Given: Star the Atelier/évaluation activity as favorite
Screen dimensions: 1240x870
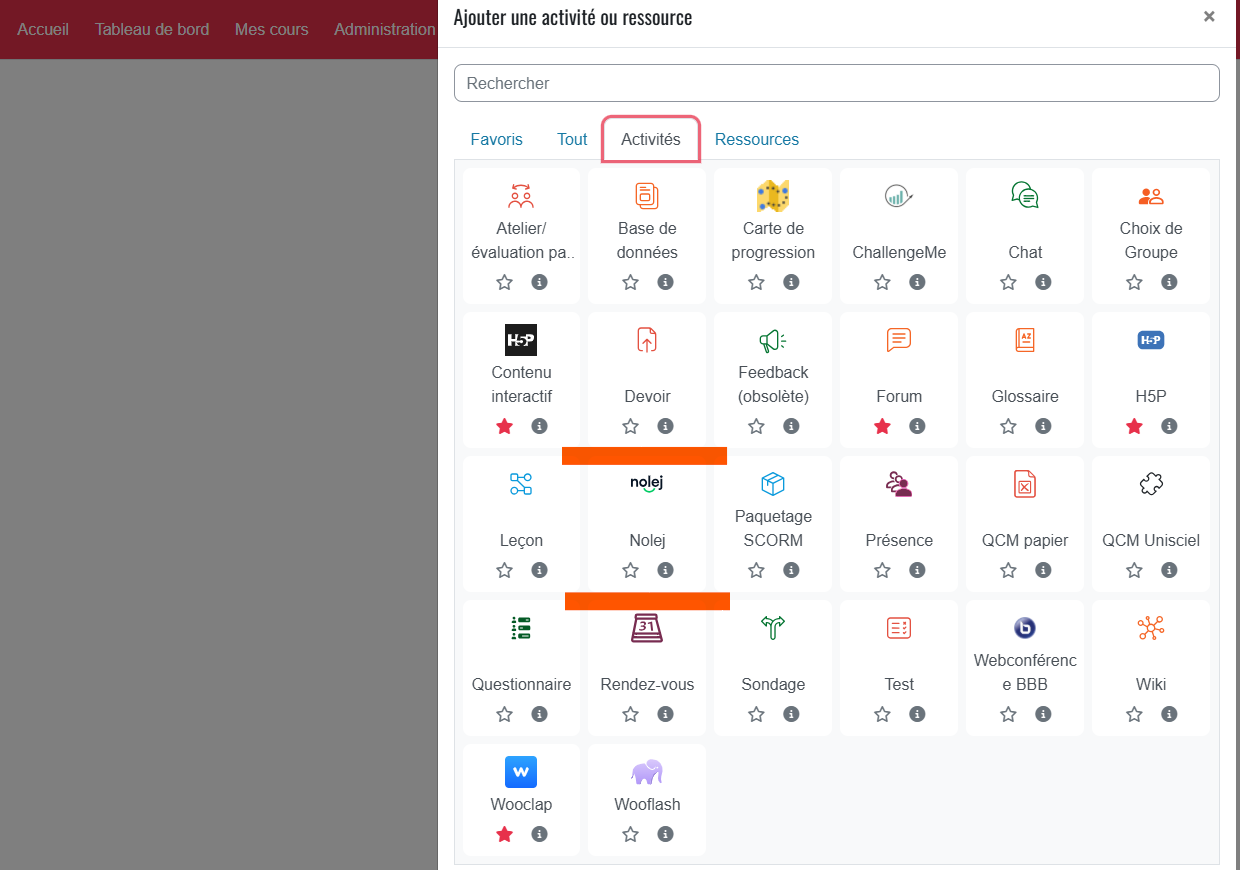Looking at the screenshot, I should tap(504, 282).
